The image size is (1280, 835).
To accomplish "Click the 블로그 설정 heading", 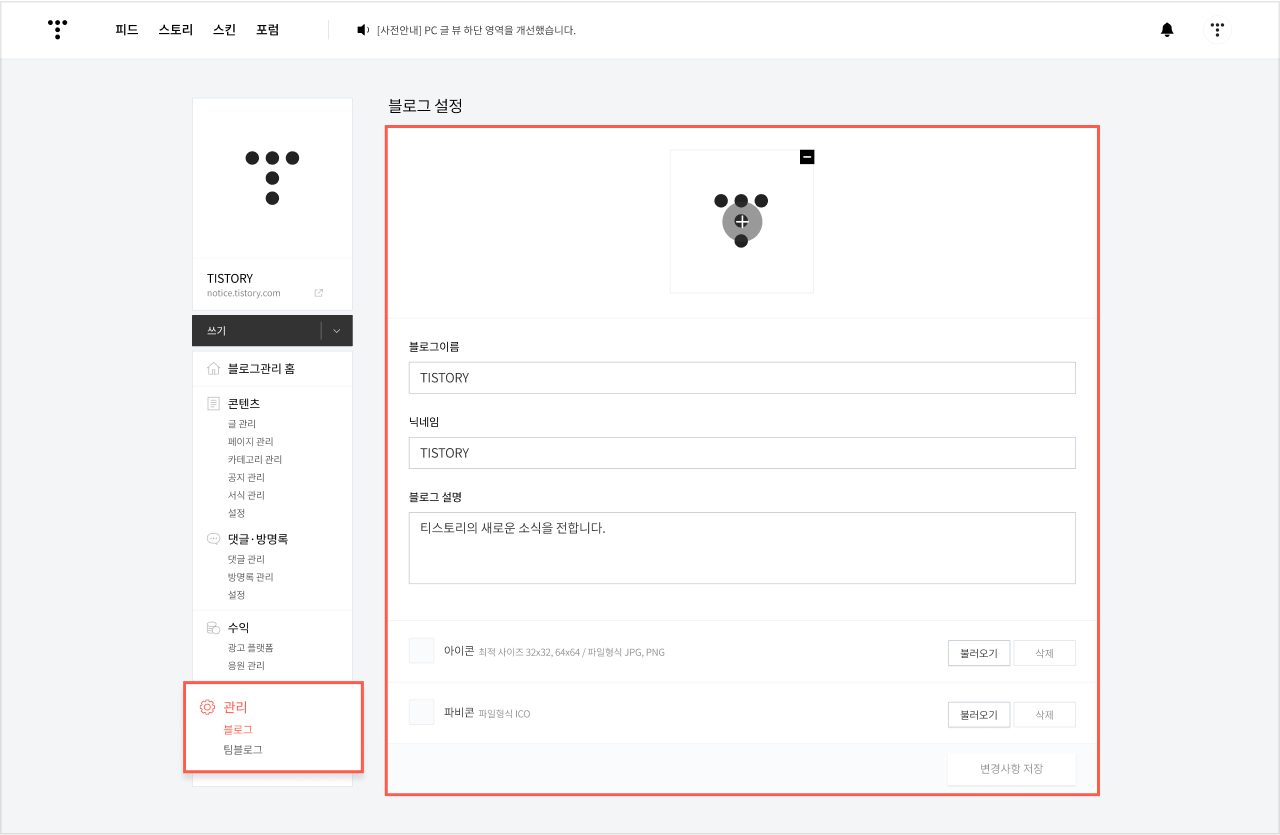I will pos(425,105).
